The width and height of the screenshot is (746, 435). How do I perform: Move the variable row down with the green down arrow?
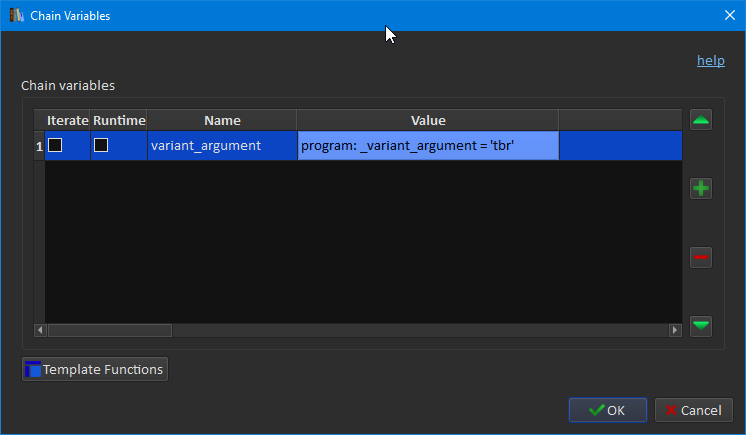(x=701, y=325)
